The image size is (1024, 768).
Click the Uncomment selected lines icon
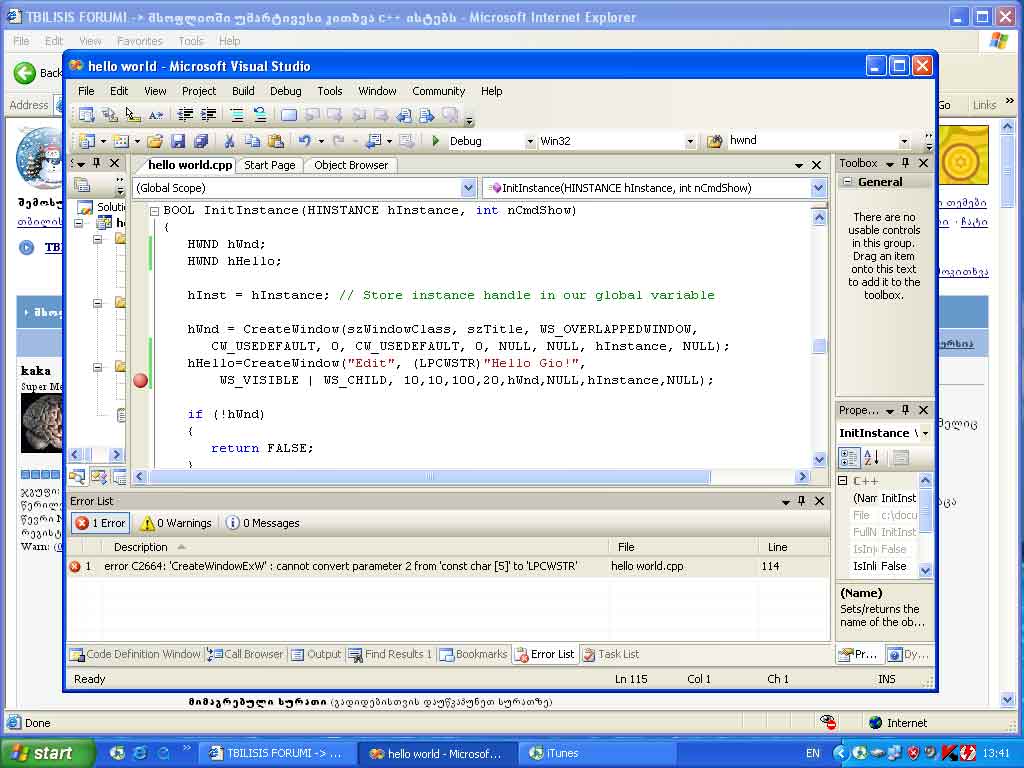260,116
